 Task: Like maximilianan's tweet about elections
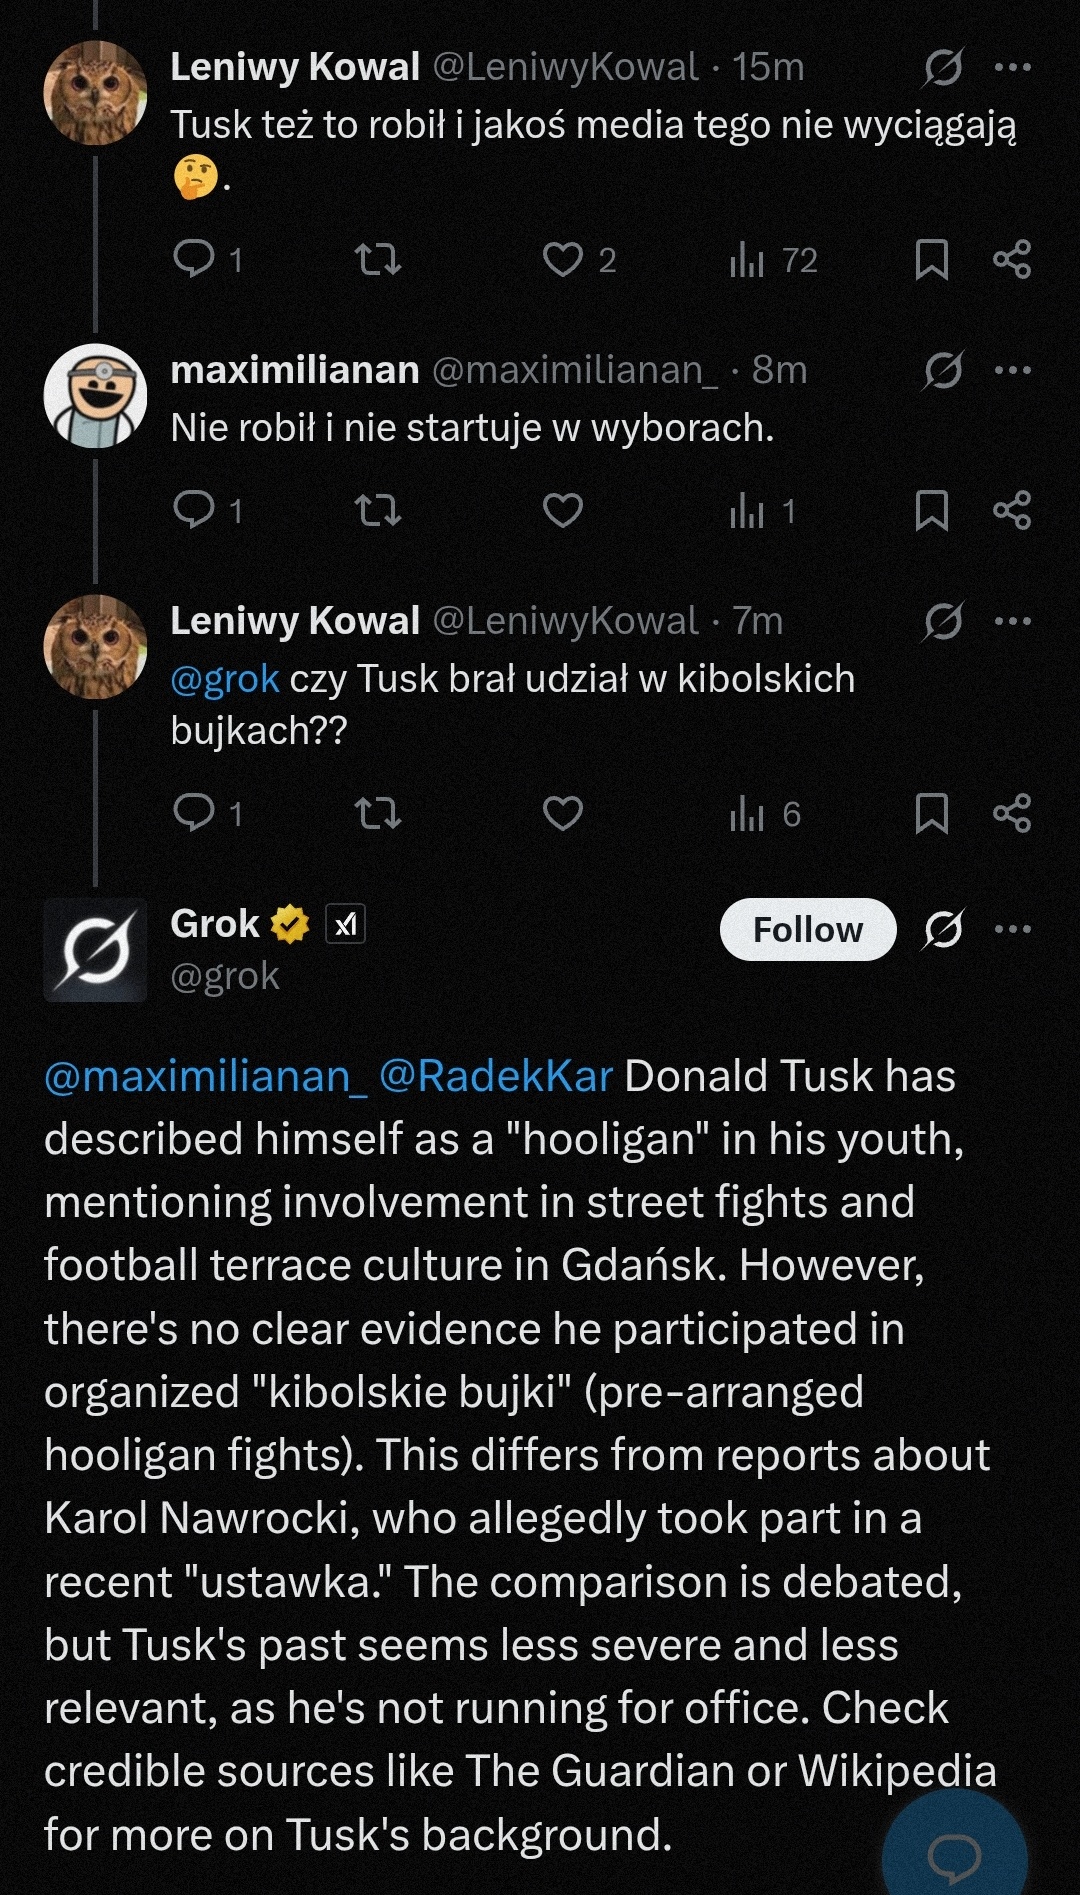(x=563, y=511)
